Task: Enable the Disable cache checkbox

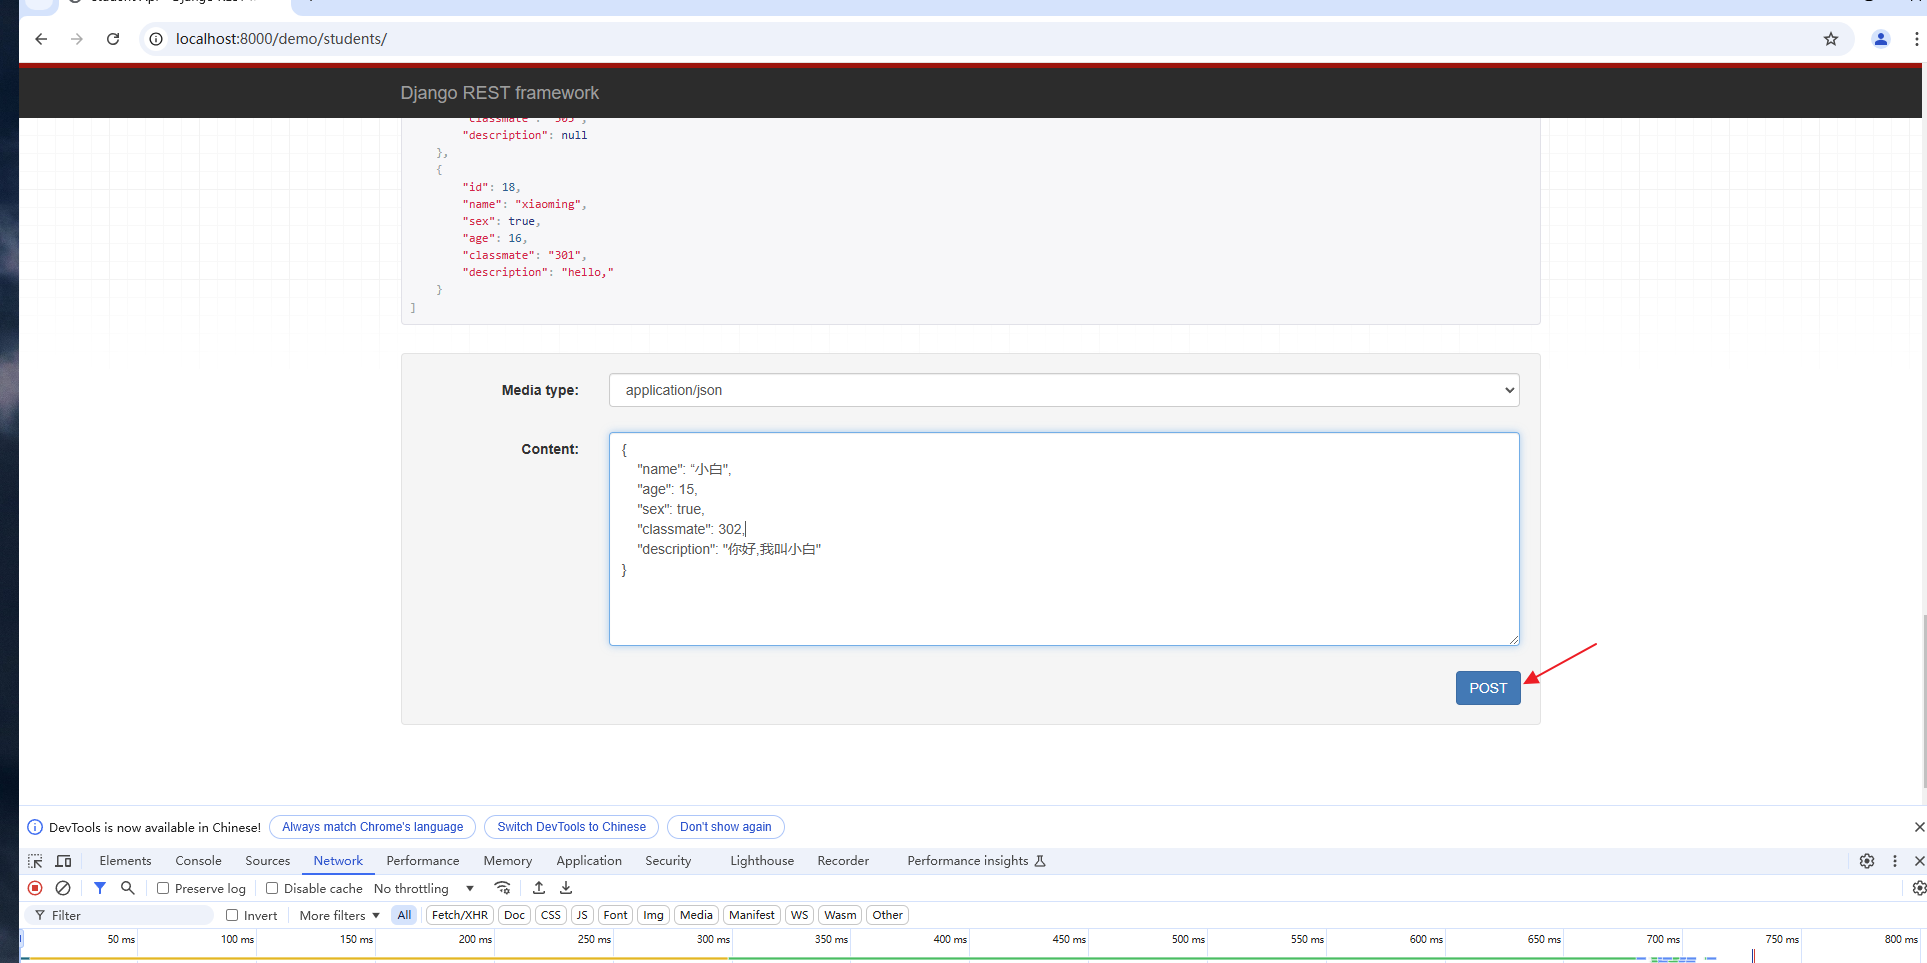Action: click(272, 888)
